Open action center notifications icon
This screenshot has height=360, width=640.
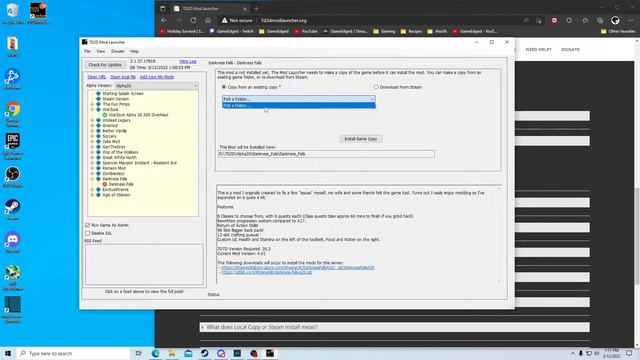point(629,353)
